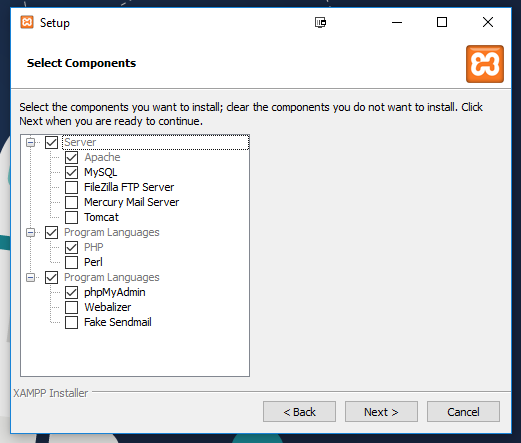This screenshot has width=521, height=443.
Task: Cancel the XAMPP installation
Action: (x=463, y=412)
